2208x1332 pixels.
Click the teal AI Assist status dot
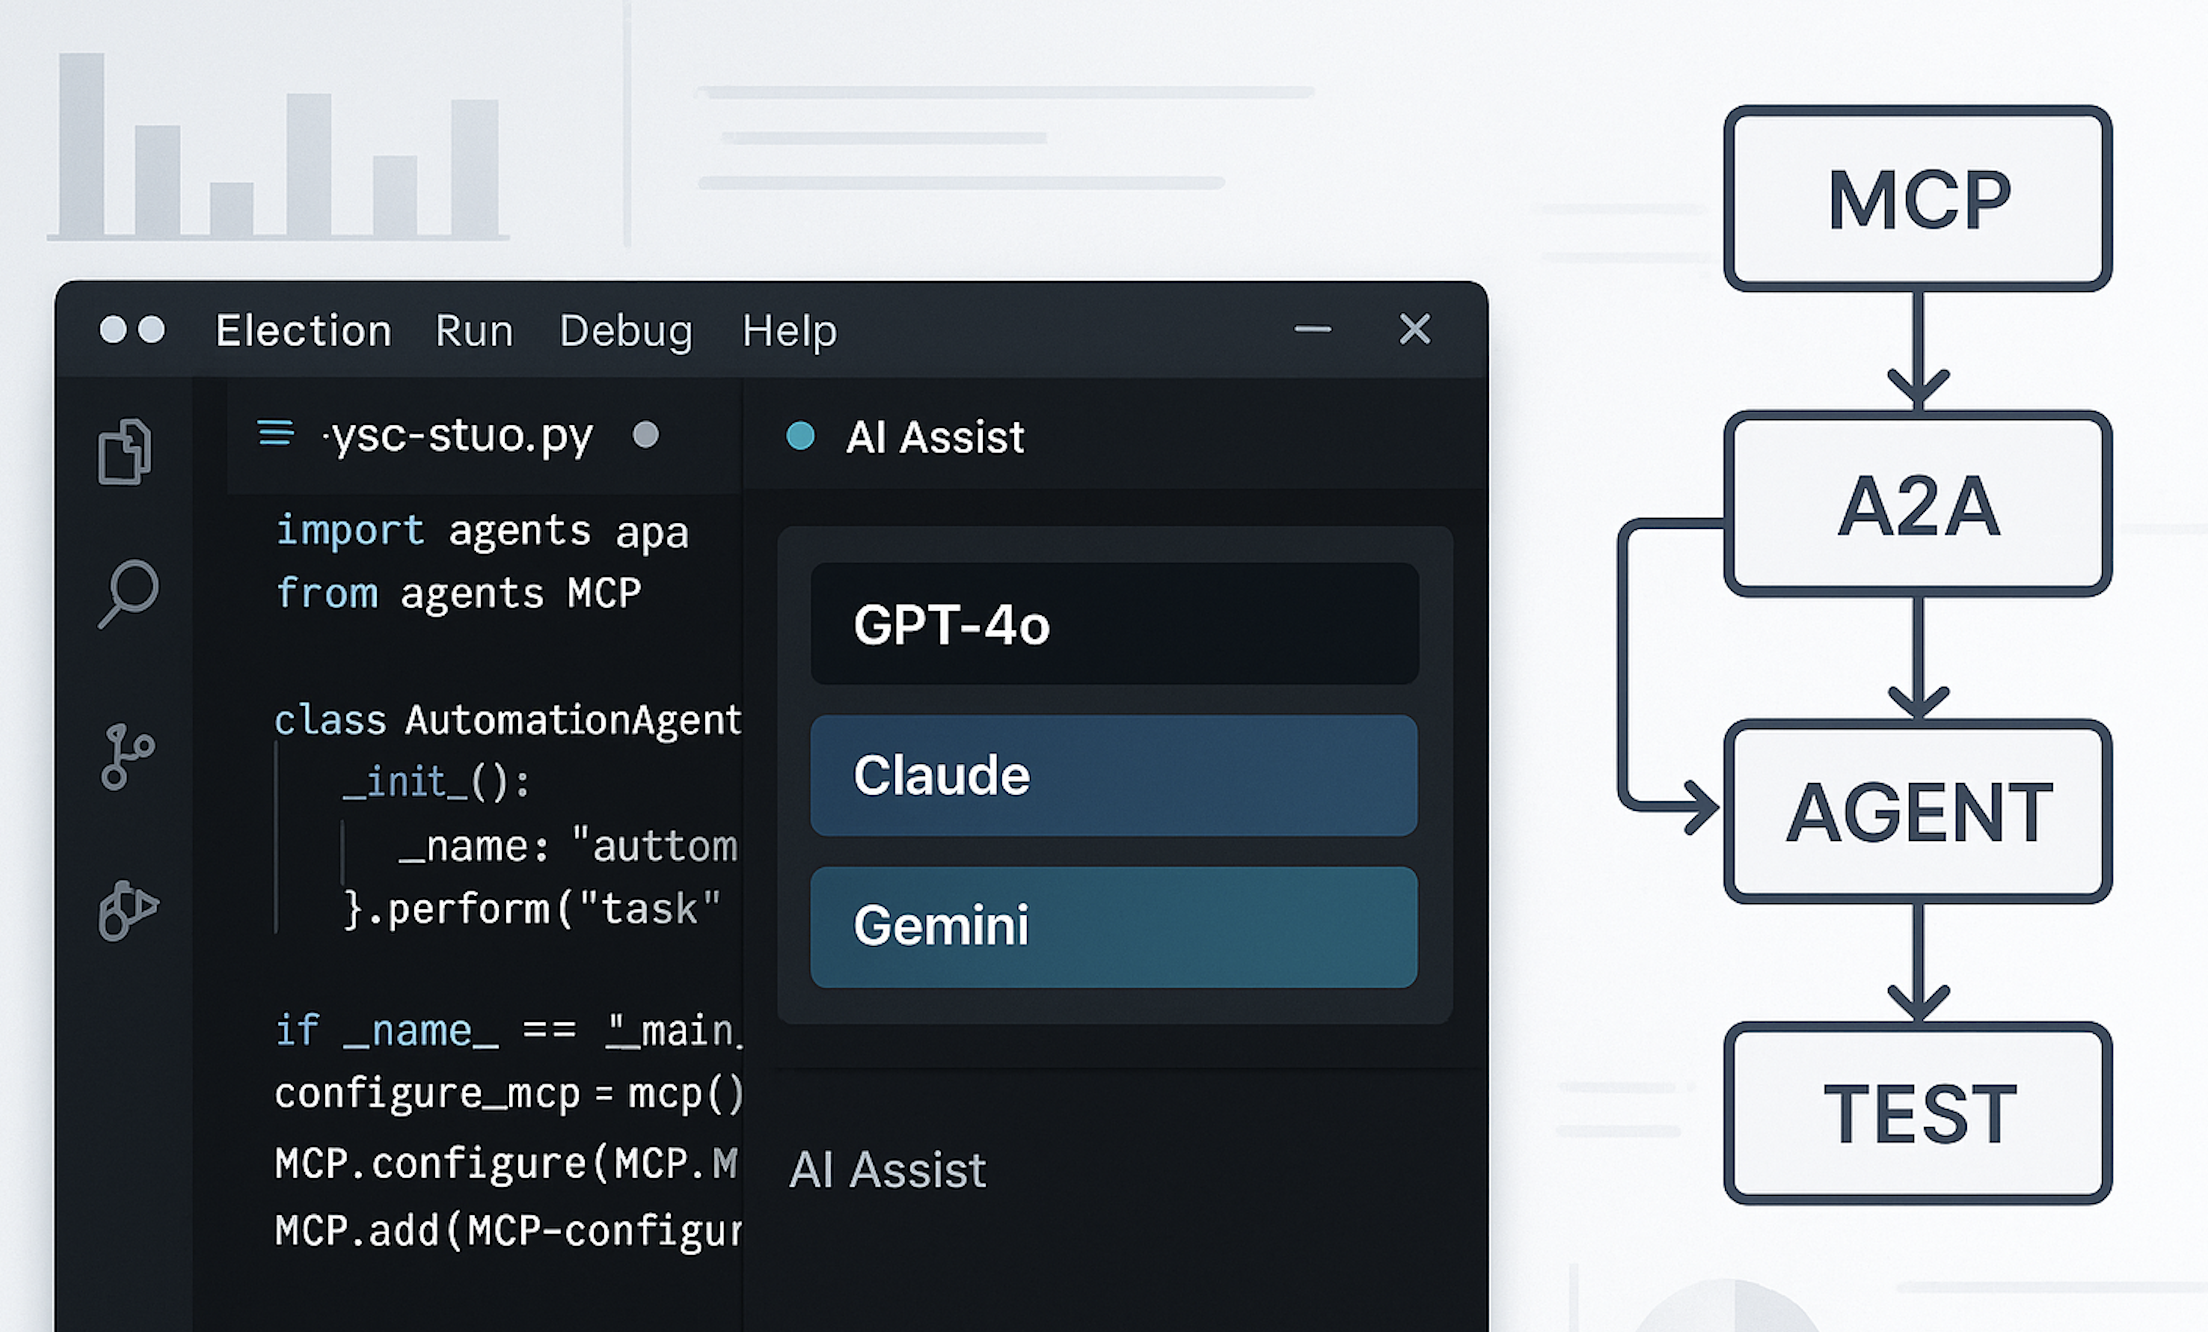(800, 436)
